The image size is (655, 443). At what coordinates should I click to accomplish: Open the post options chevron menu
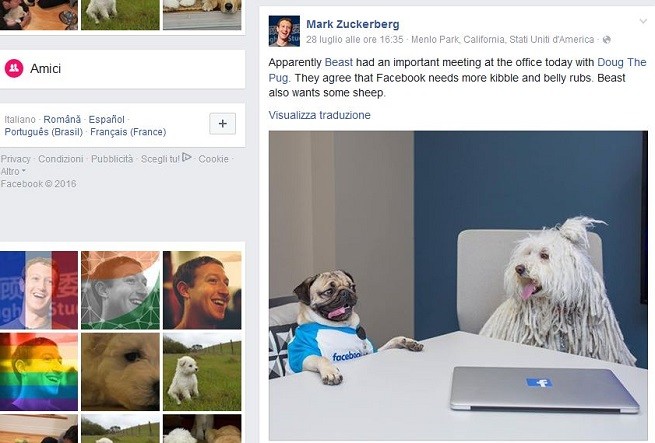643,21
